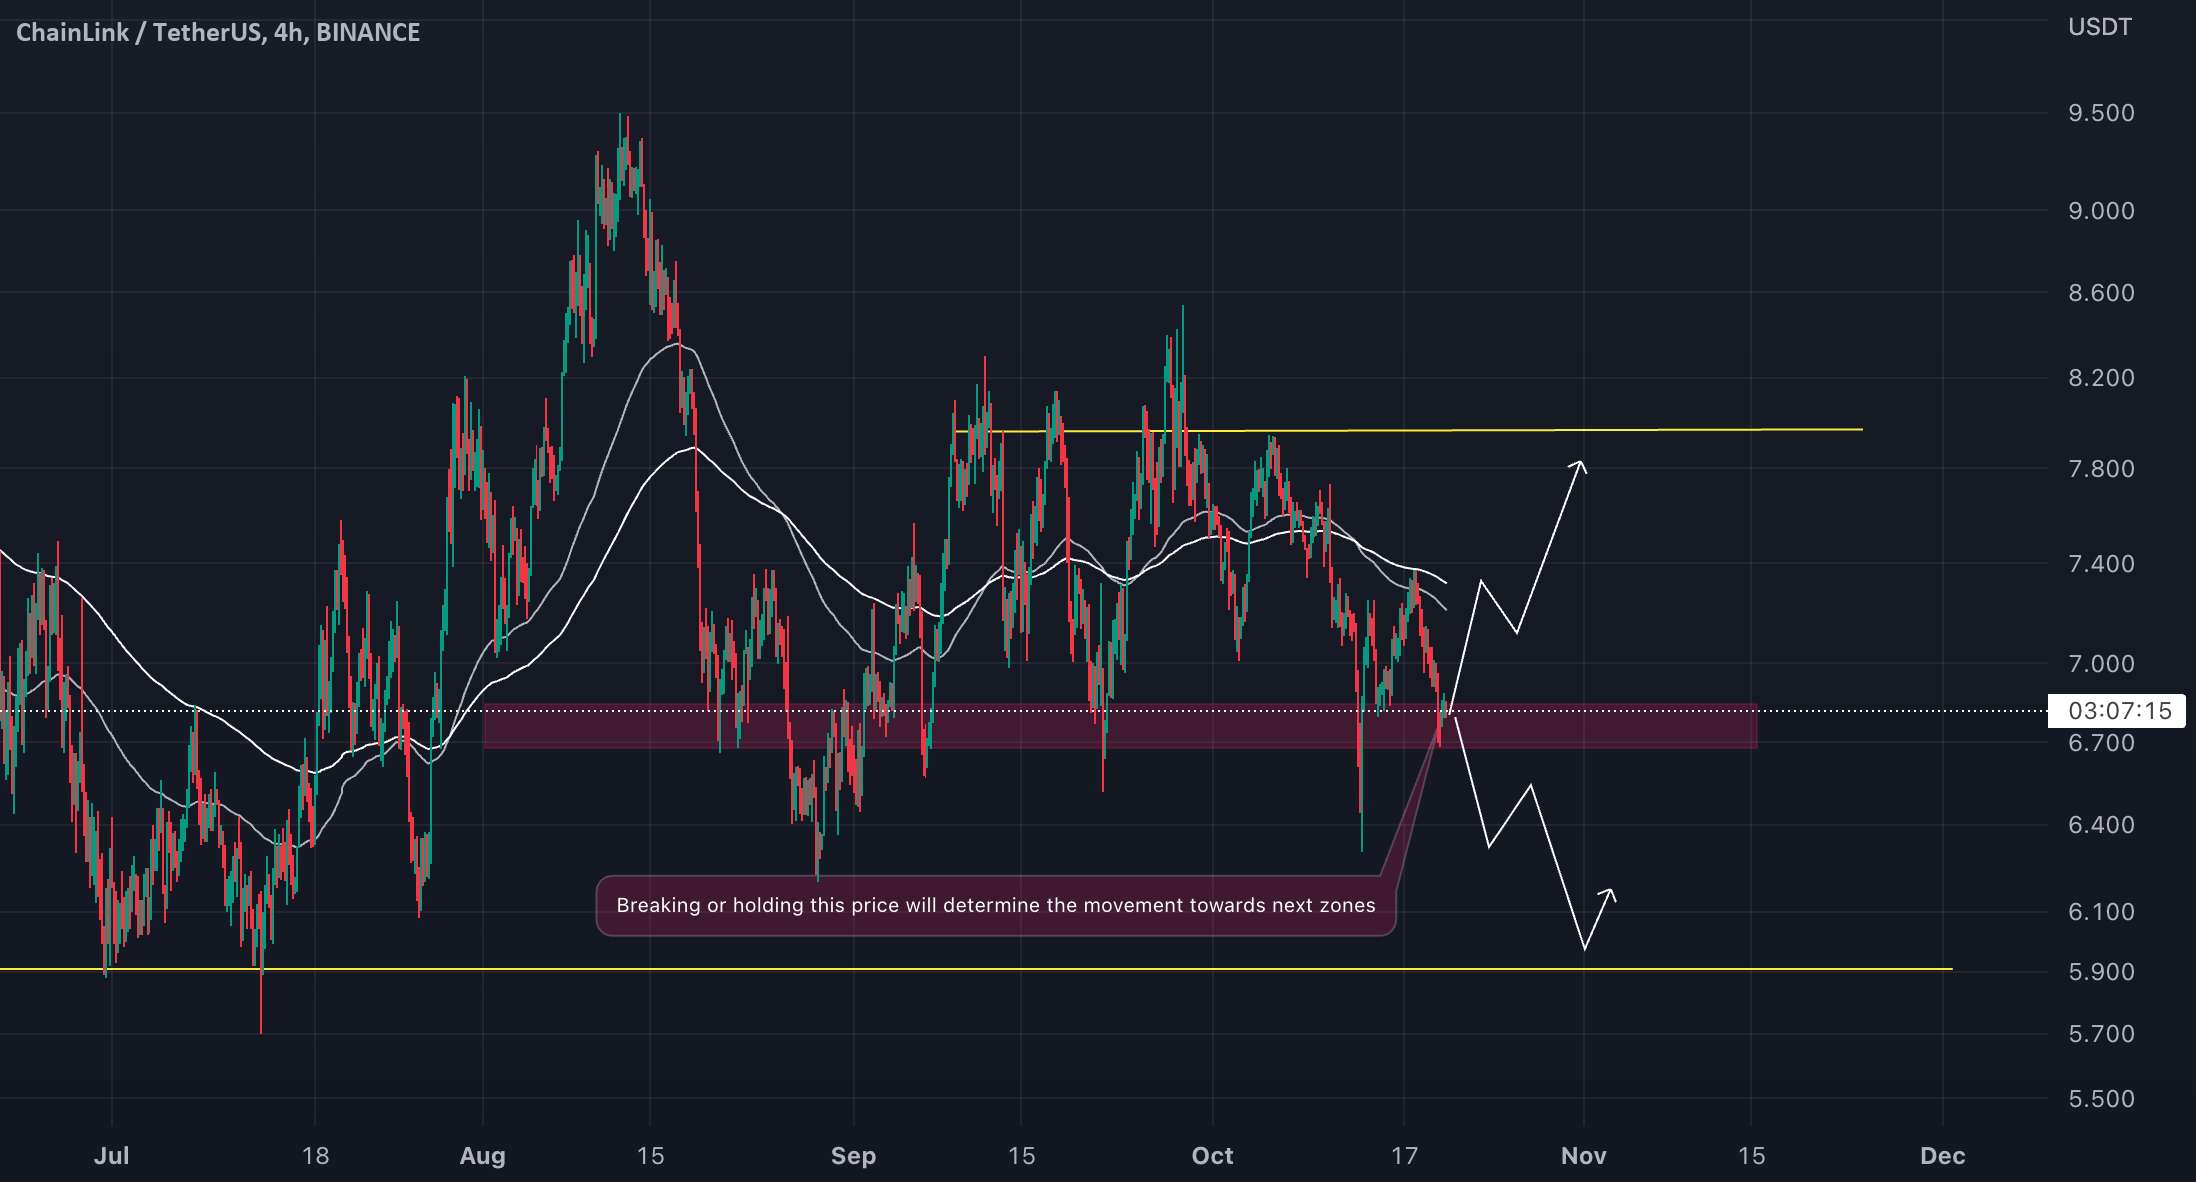Click the Aug date label on time axis
The image size is (2196, 1182).
click(x=482, y=1156)
